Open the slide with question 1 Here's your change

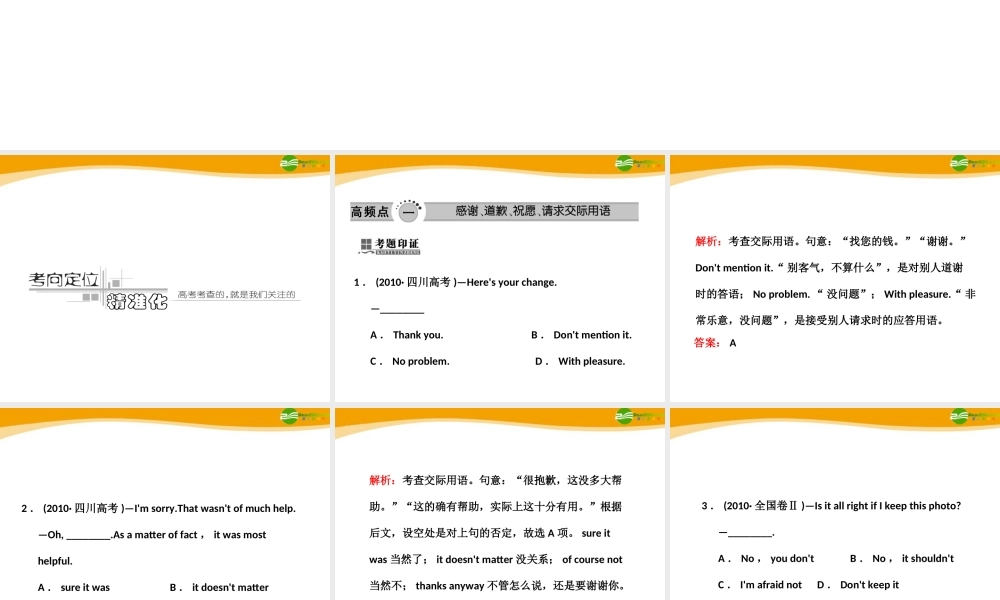coord(499,278)
